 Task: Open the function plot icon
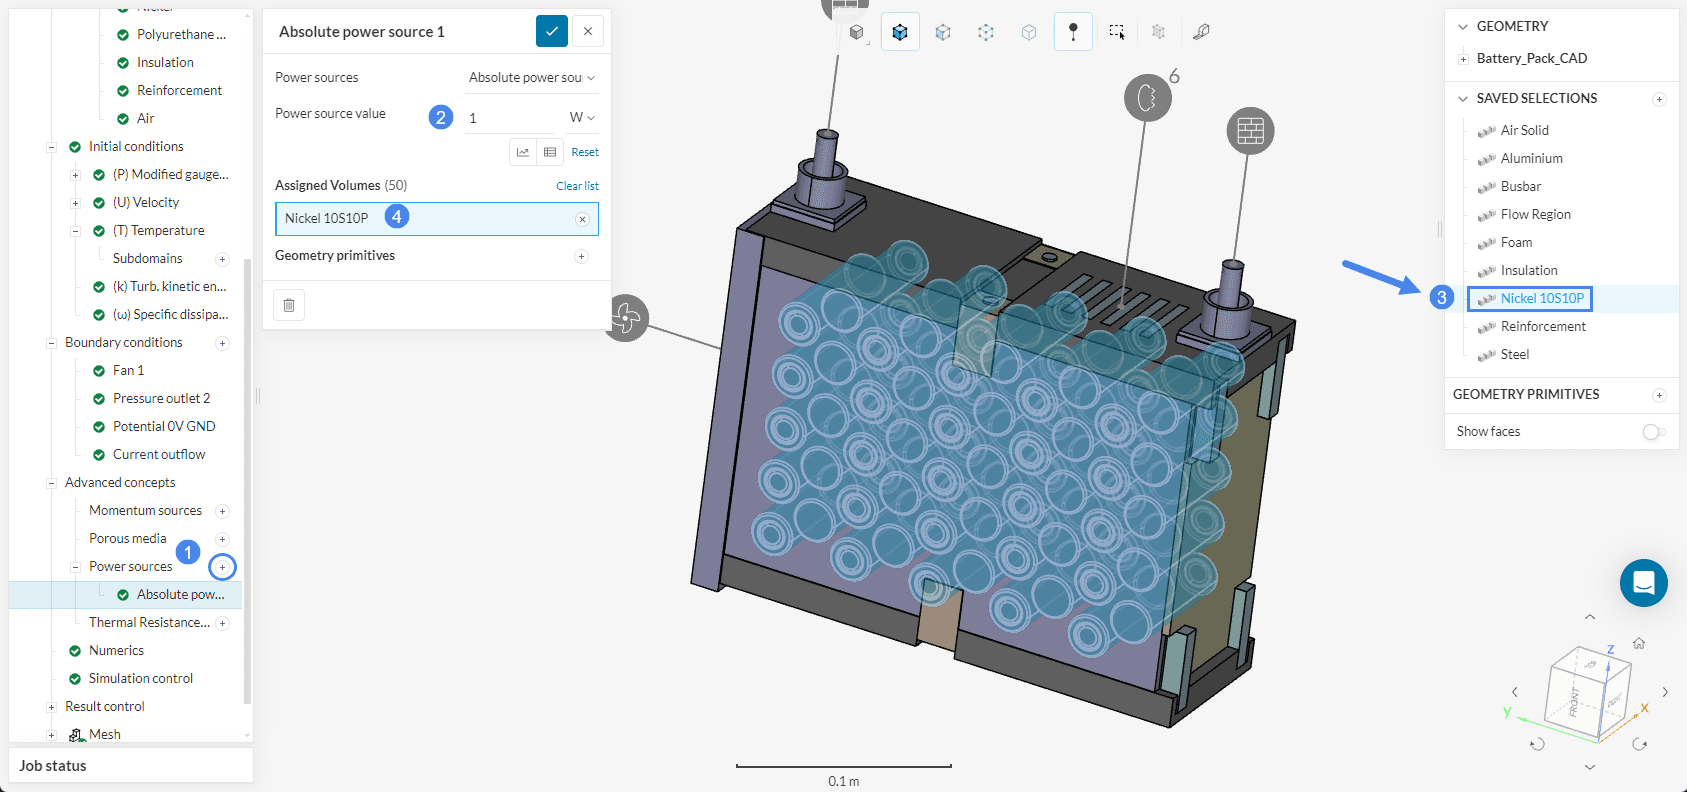click(x=523, y=152)
